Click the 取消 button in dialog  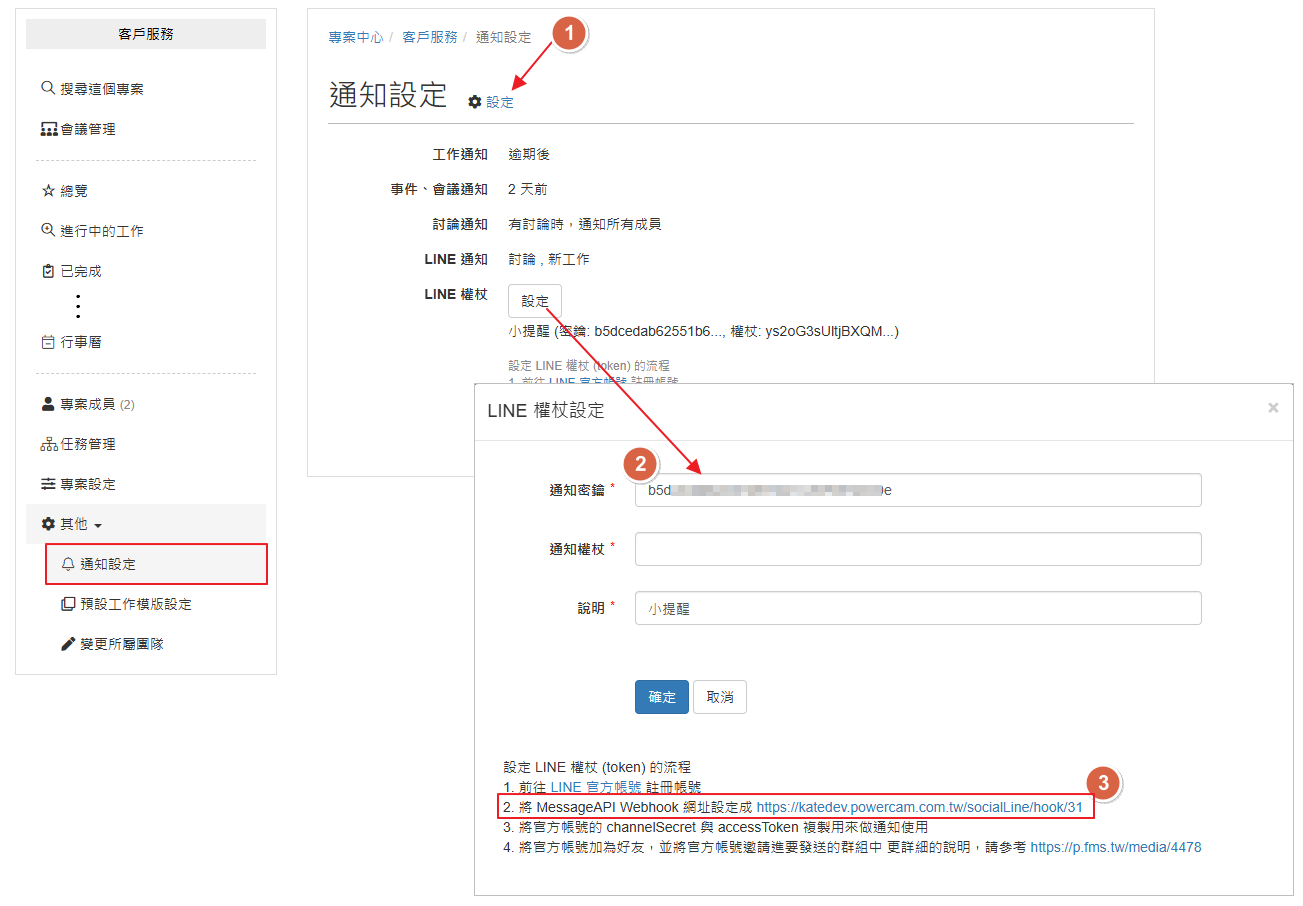(x=720, y=697)
